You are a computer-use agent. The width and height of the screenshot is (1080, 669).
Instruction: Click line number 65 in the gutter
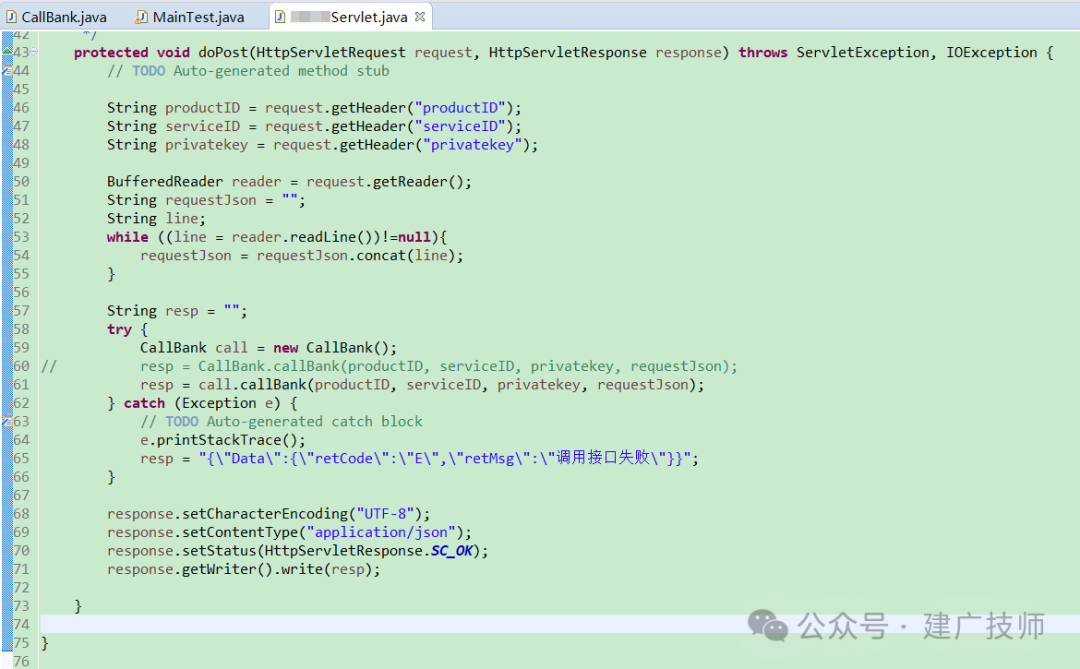(x=21, y=458)
